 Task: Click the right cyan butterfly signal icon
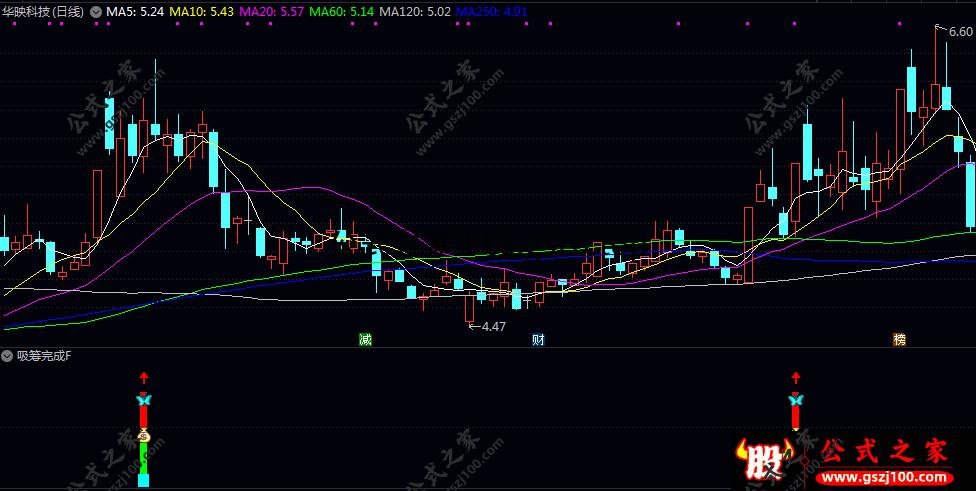pyautogui.click(x=795, y=400)
